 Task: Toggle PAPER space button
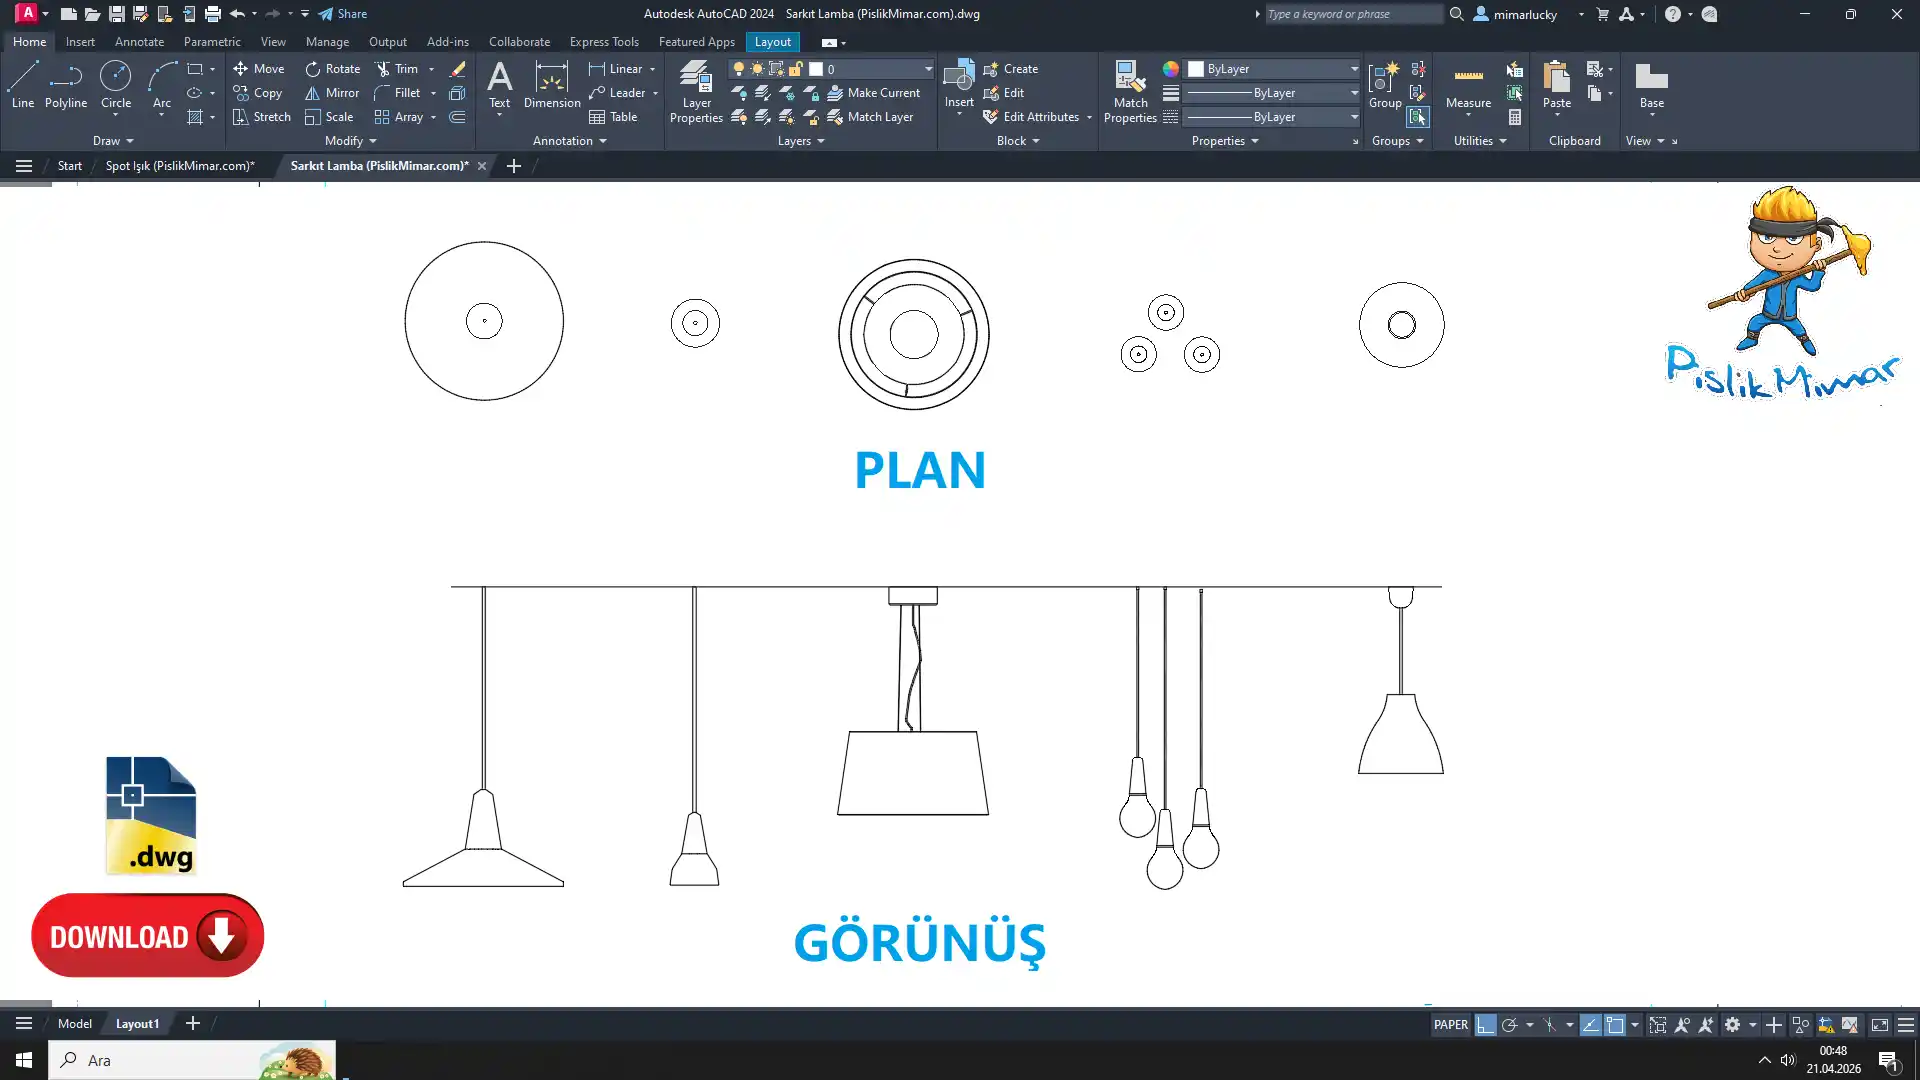tap(1450, 1025)
